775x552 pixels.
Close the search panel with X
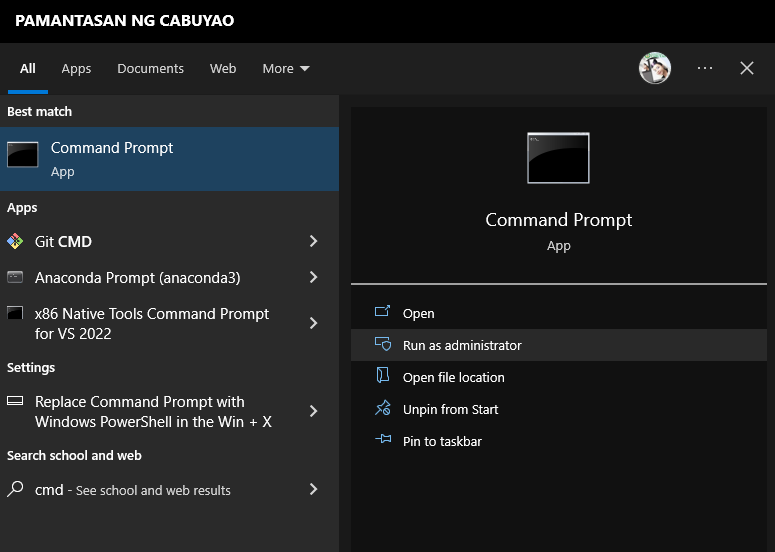(747, 68)
